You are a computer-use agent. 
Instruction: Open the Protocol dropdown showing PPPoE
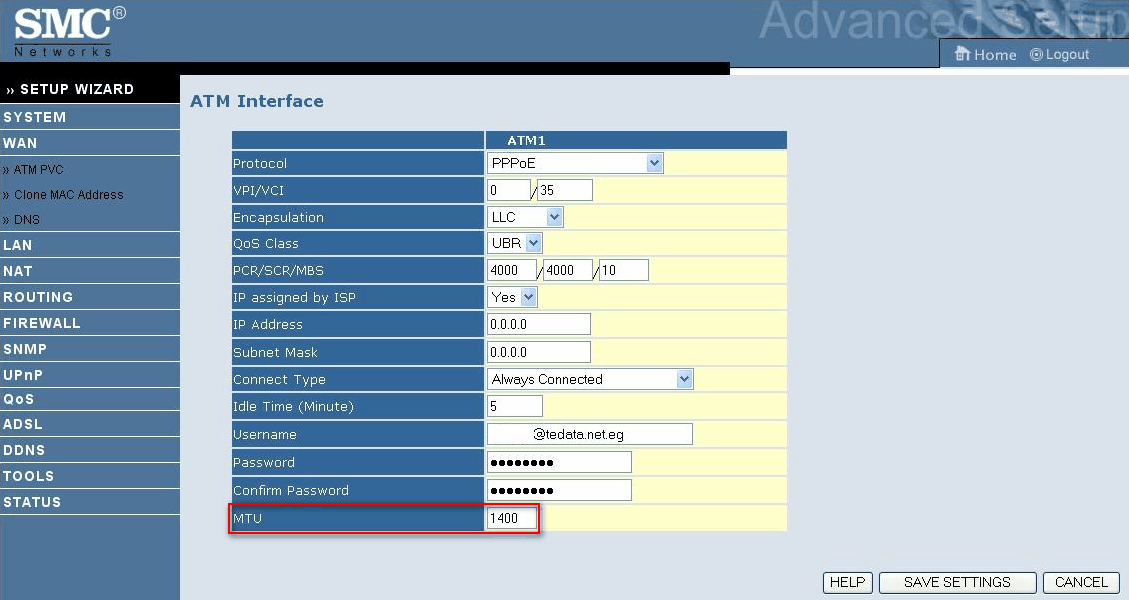point(575,163)
